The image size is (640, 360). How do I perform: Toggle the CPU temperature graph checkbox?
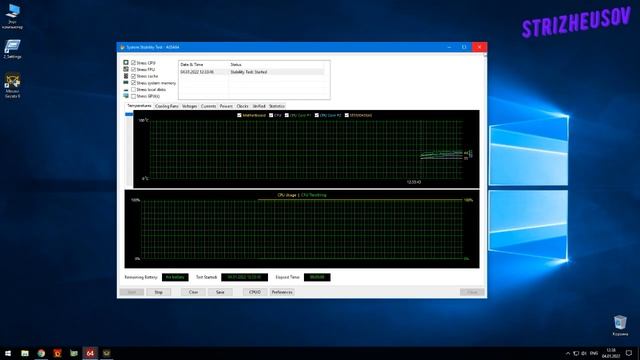pyautogui.click(x=271, y=115)
